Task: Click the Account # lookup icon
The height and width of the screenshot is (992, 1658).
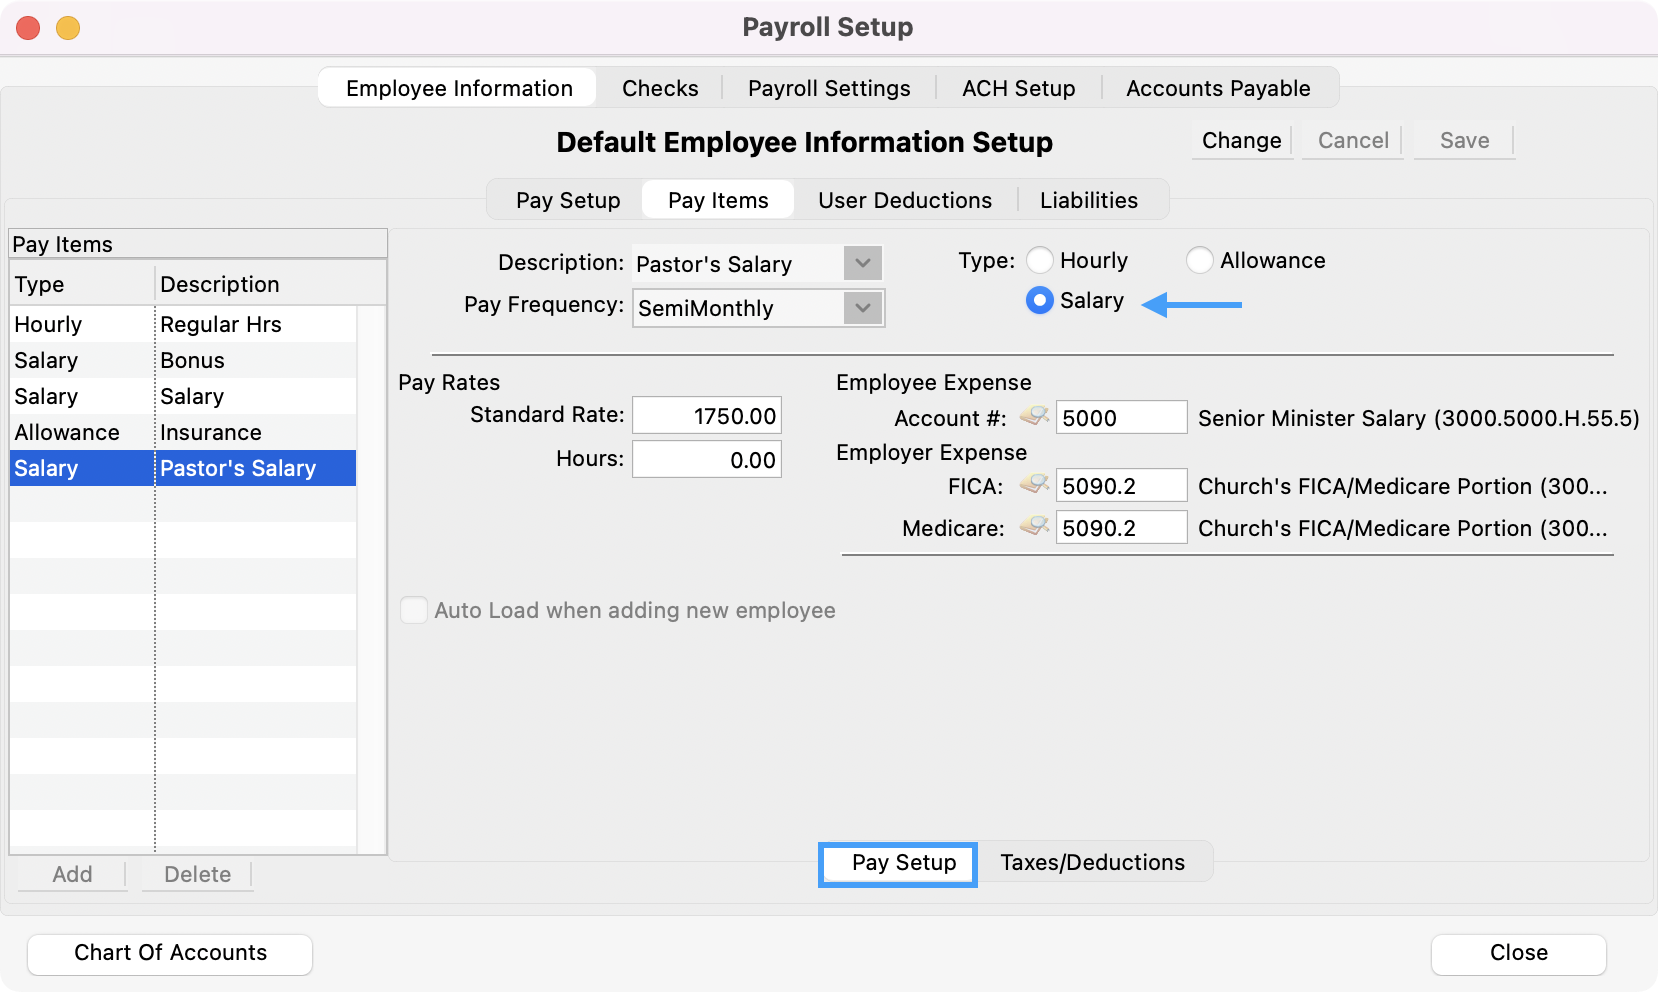Action: 1034,416
